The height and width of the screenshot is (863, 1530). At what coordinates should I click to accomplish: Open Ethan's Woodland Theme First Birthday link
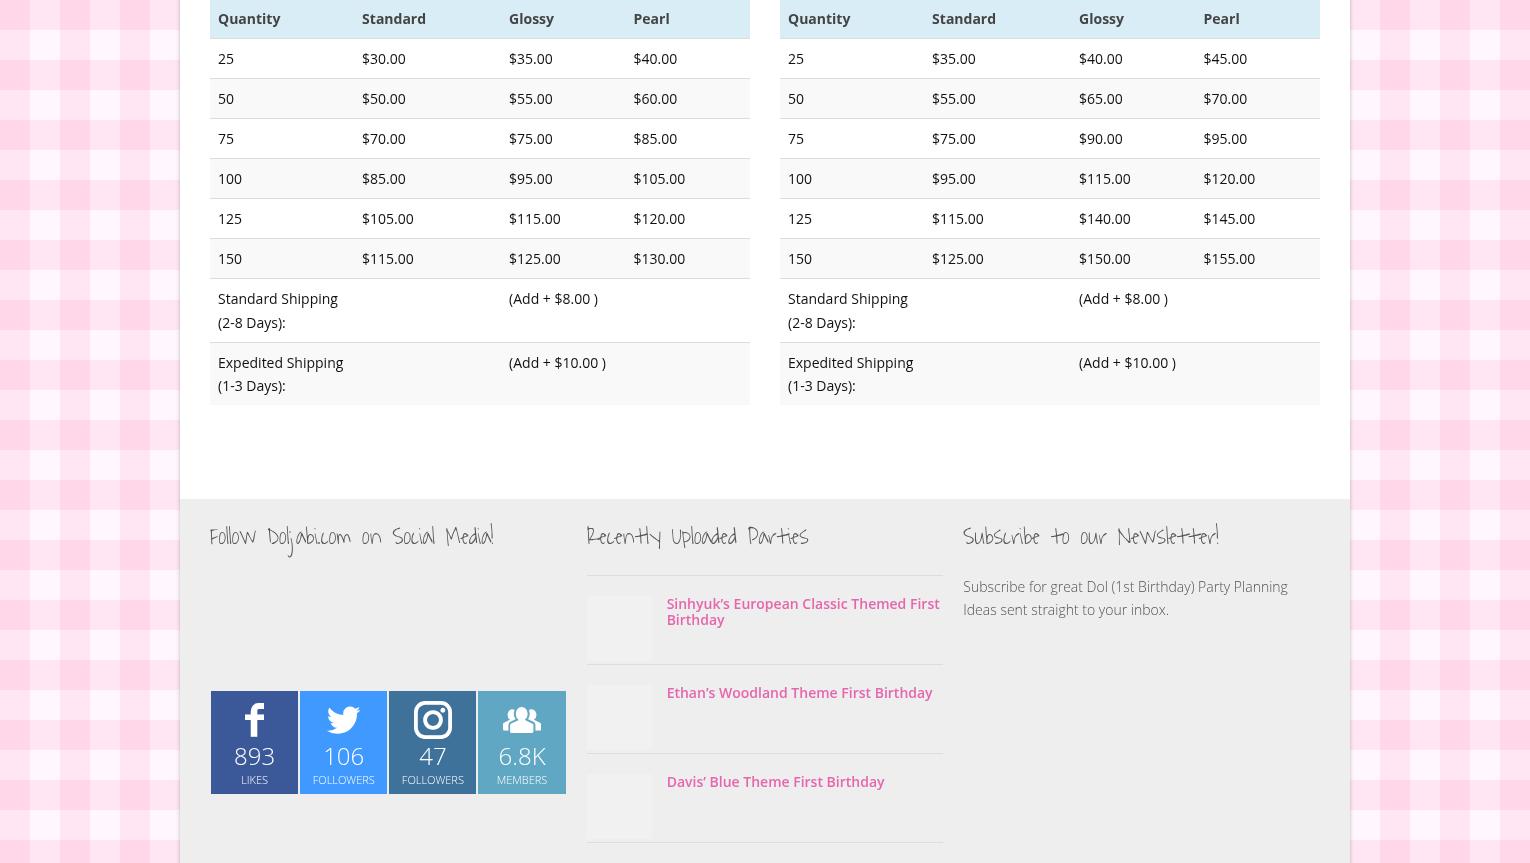pos(798,692)
